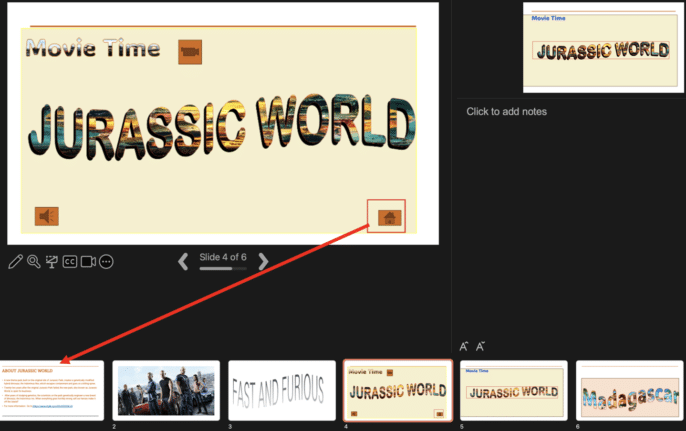686x431 pixels.
Task: Toggle subtitles with the CC button
Action: (70, 262)
